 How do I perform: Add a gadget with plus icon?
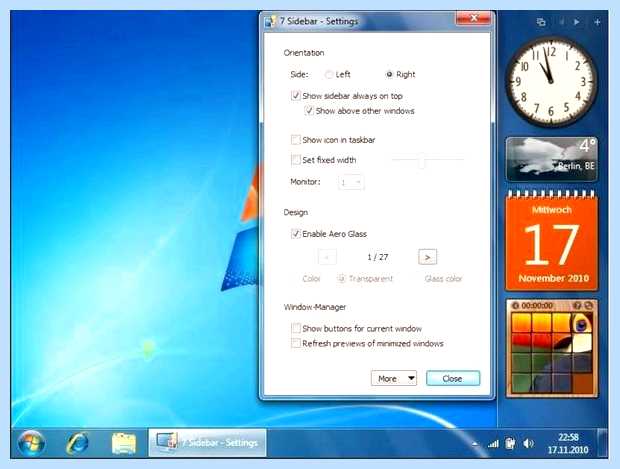click(597, 22)
